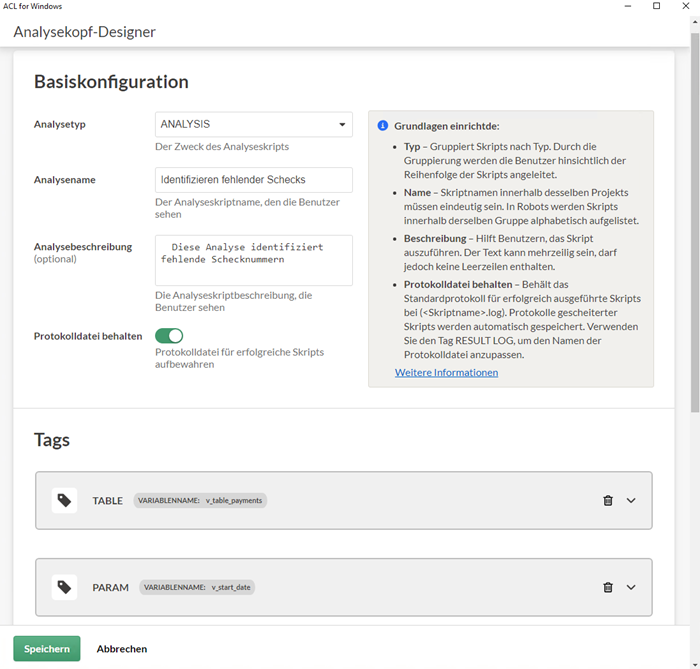This screenshot has height=669, width=700.
Task: Delete the TABLE tag with trash icon
Action: point(608,501)
